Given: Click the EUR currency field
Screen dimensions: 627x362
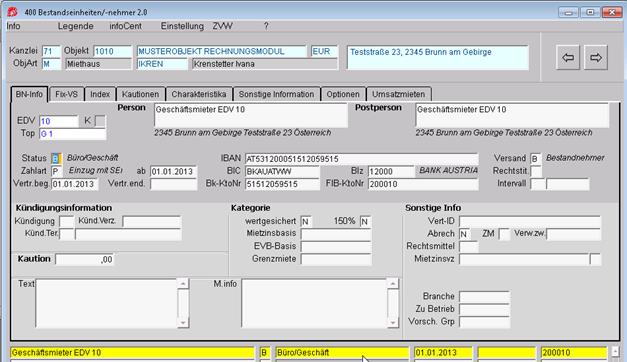Looking at the screenshot, I should pyautogui.click(x=324, y=51).
